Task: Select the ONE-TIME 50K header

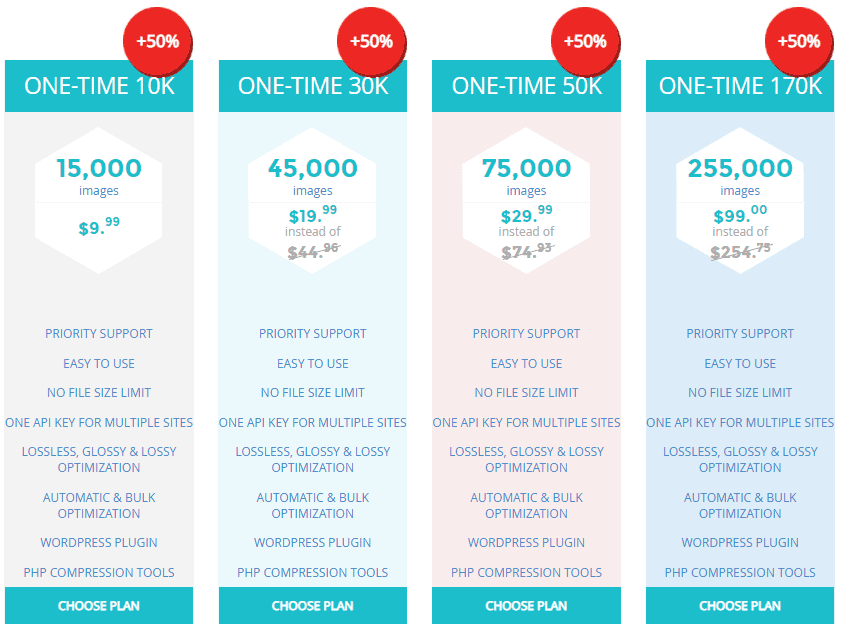Action: point(526,86)
